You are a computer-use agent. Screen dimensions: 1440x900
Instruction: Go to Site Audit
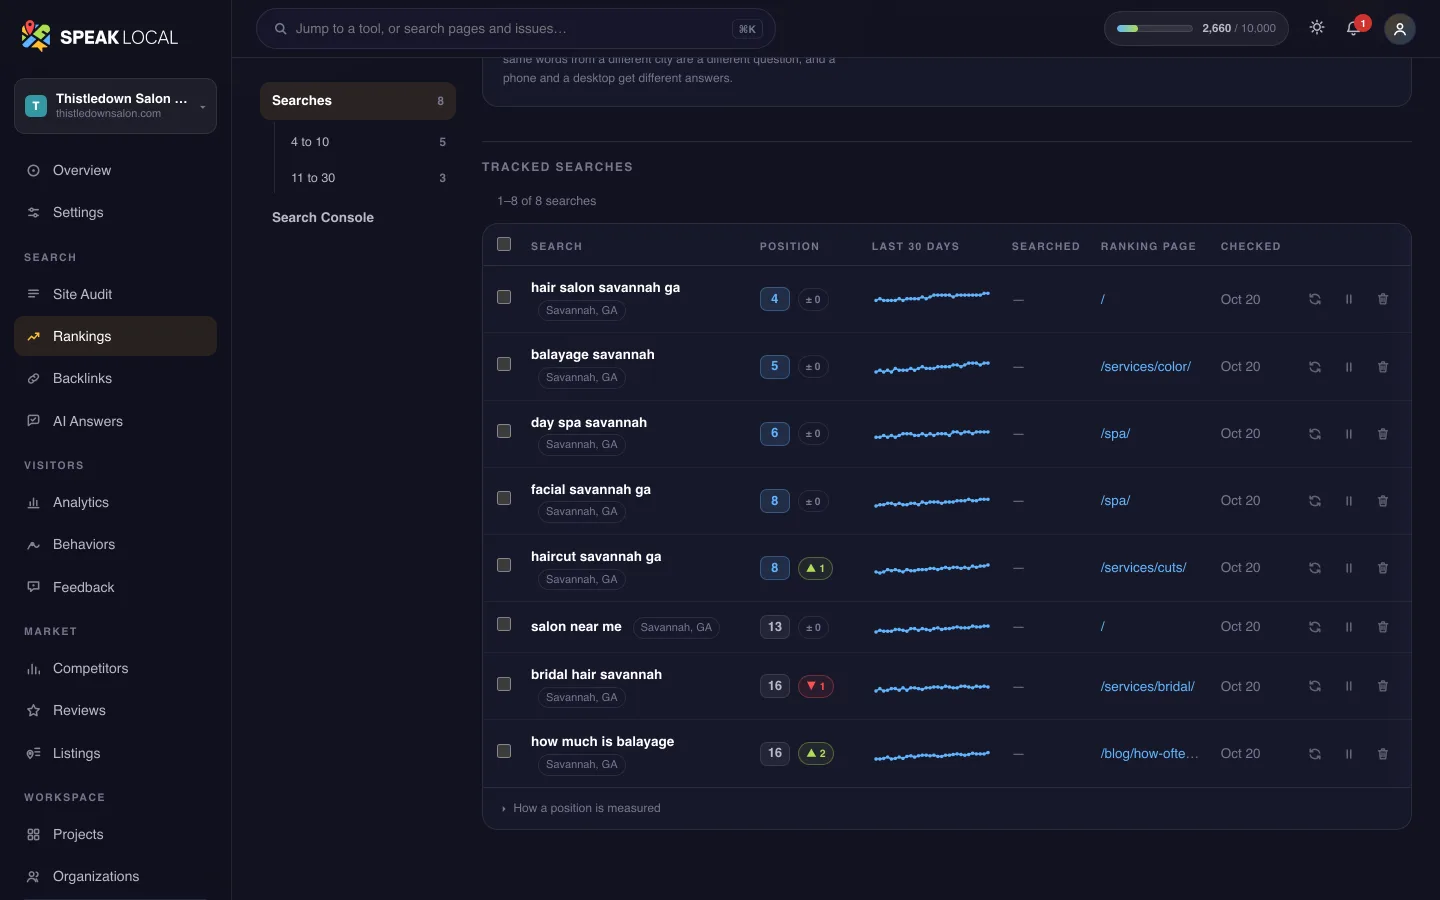pos(115,294)
